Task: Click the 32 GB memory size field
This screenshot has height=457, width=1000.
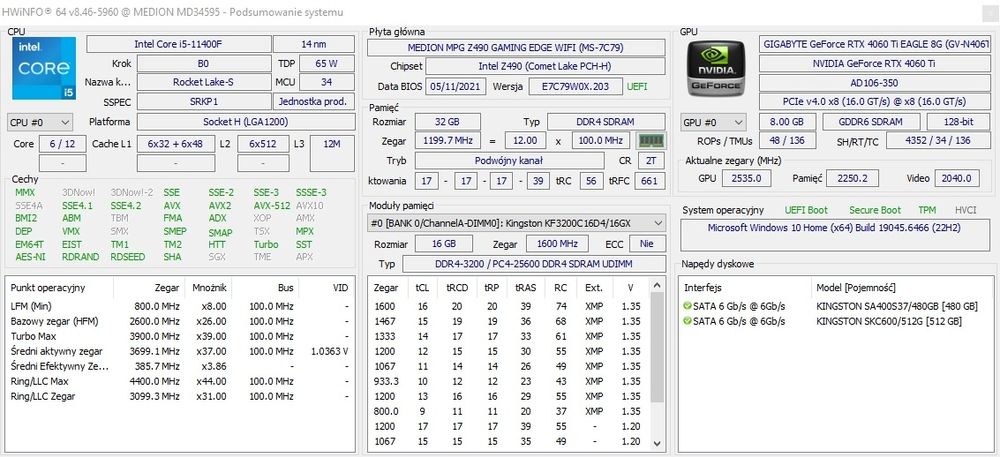Action: (448, 122)
